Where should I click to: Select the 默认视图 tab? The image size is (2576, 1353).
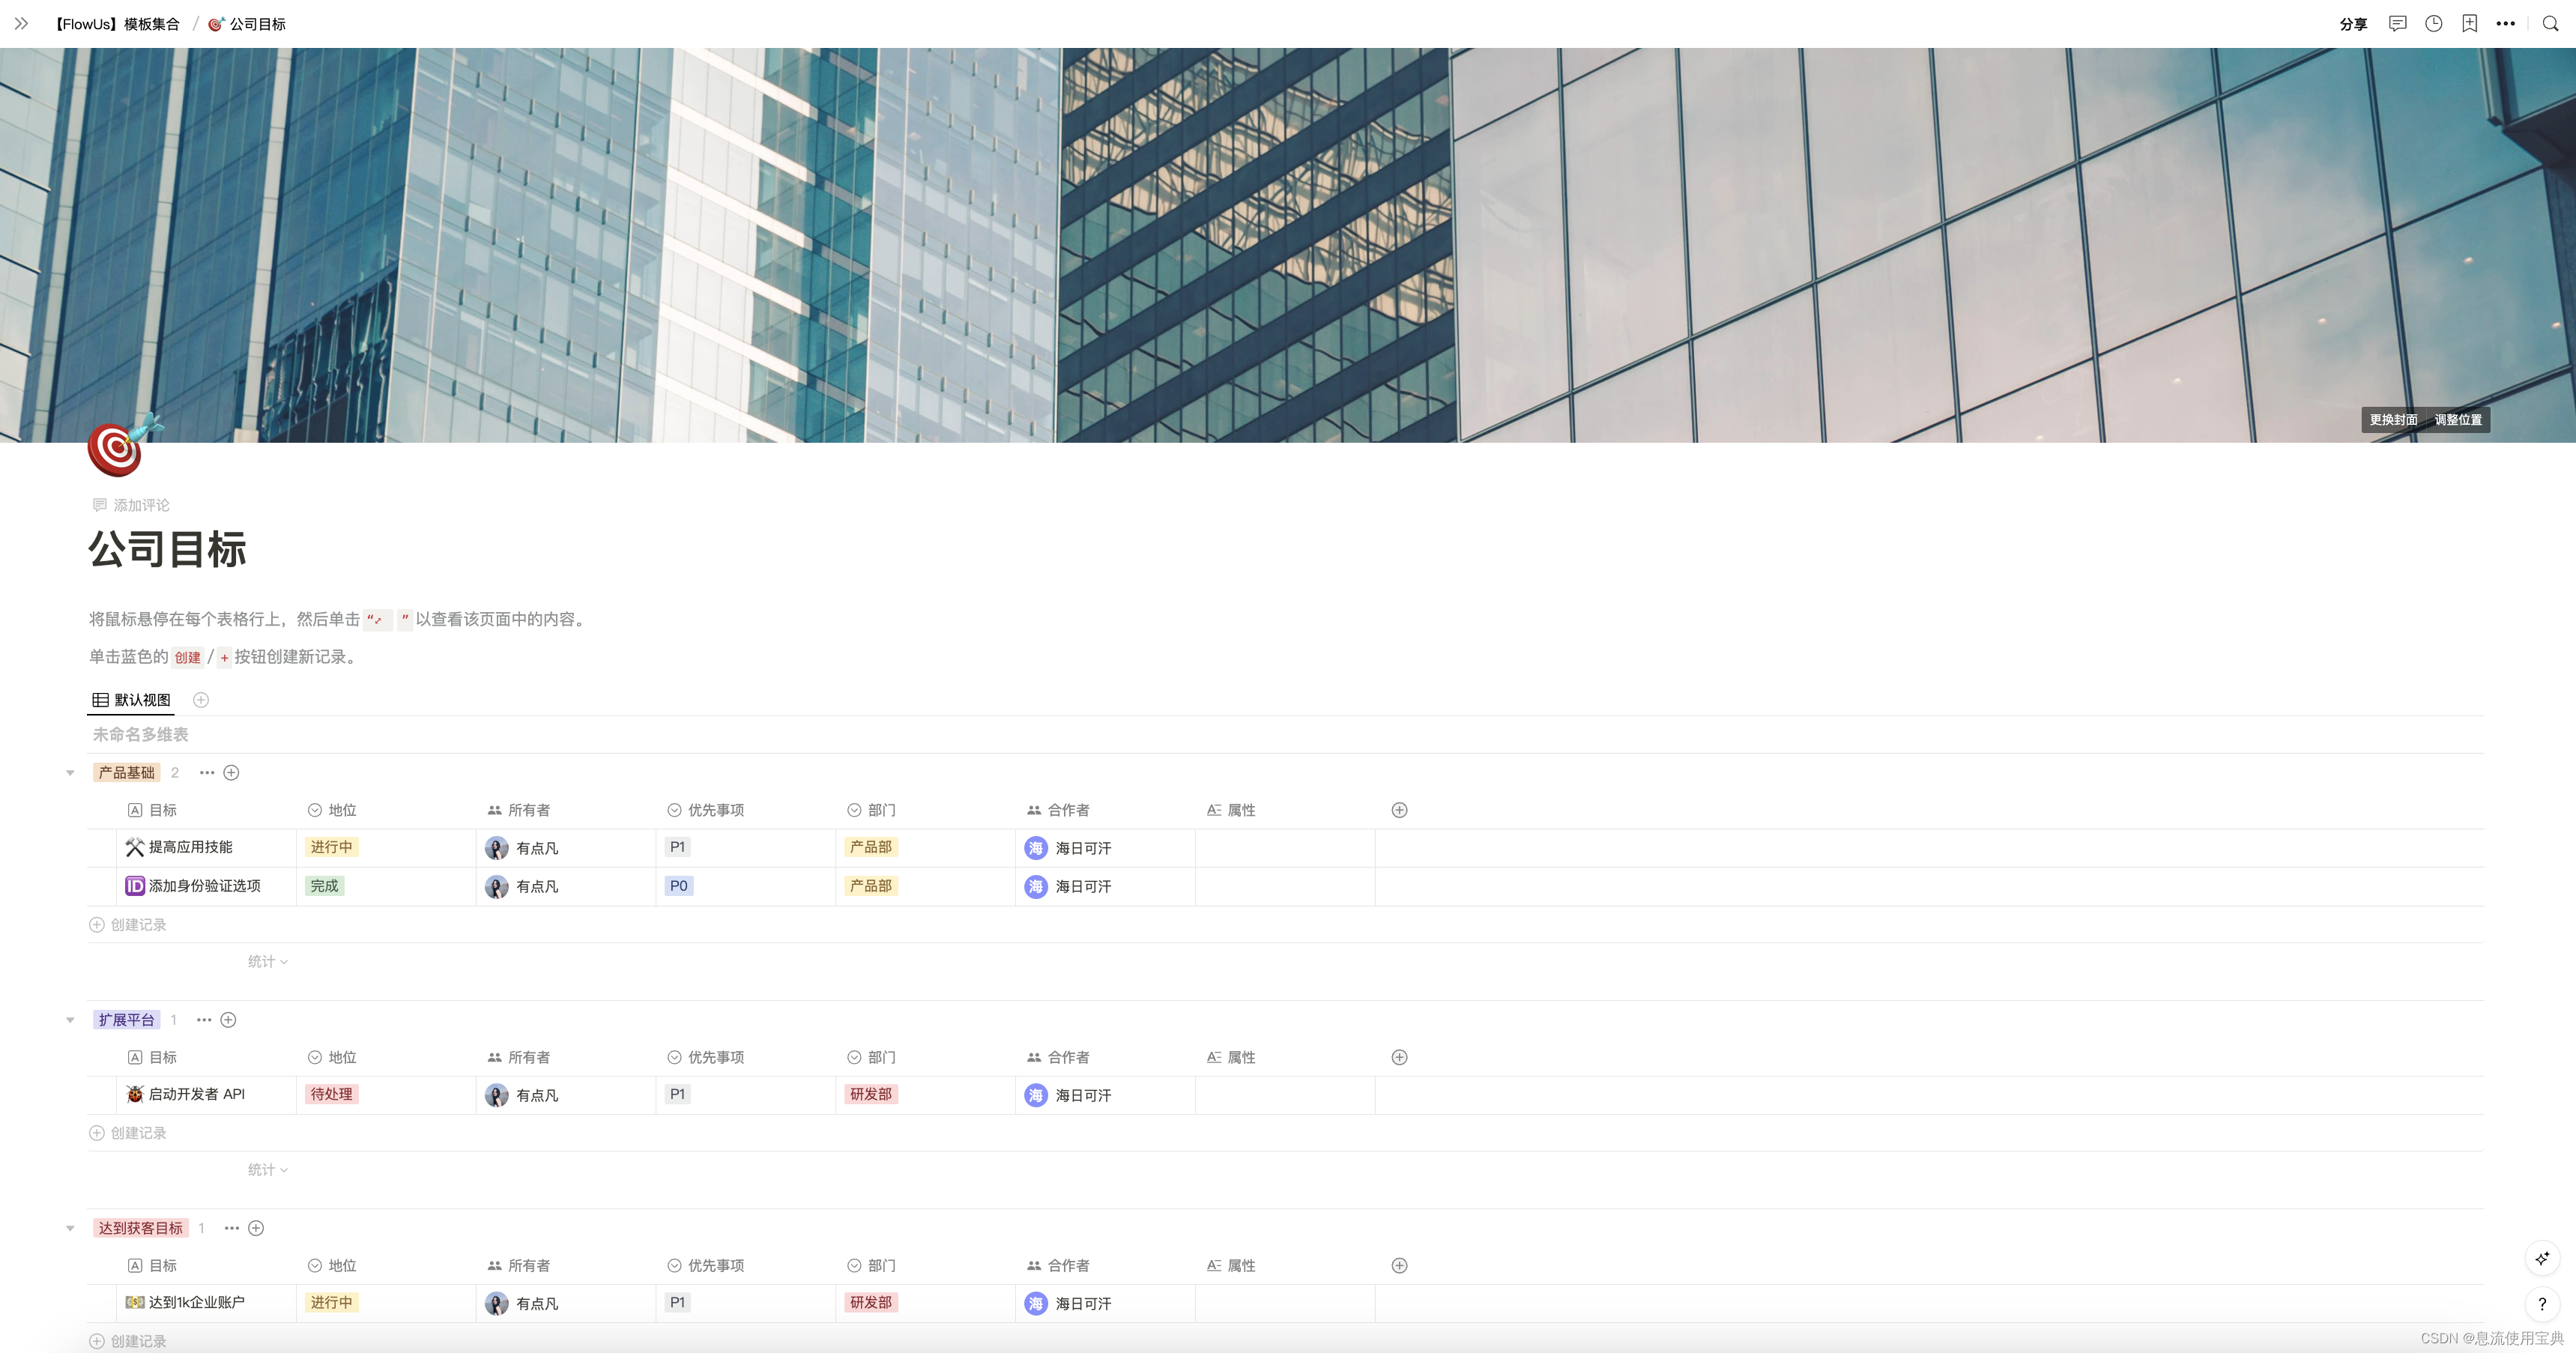[x=132, y=700]
